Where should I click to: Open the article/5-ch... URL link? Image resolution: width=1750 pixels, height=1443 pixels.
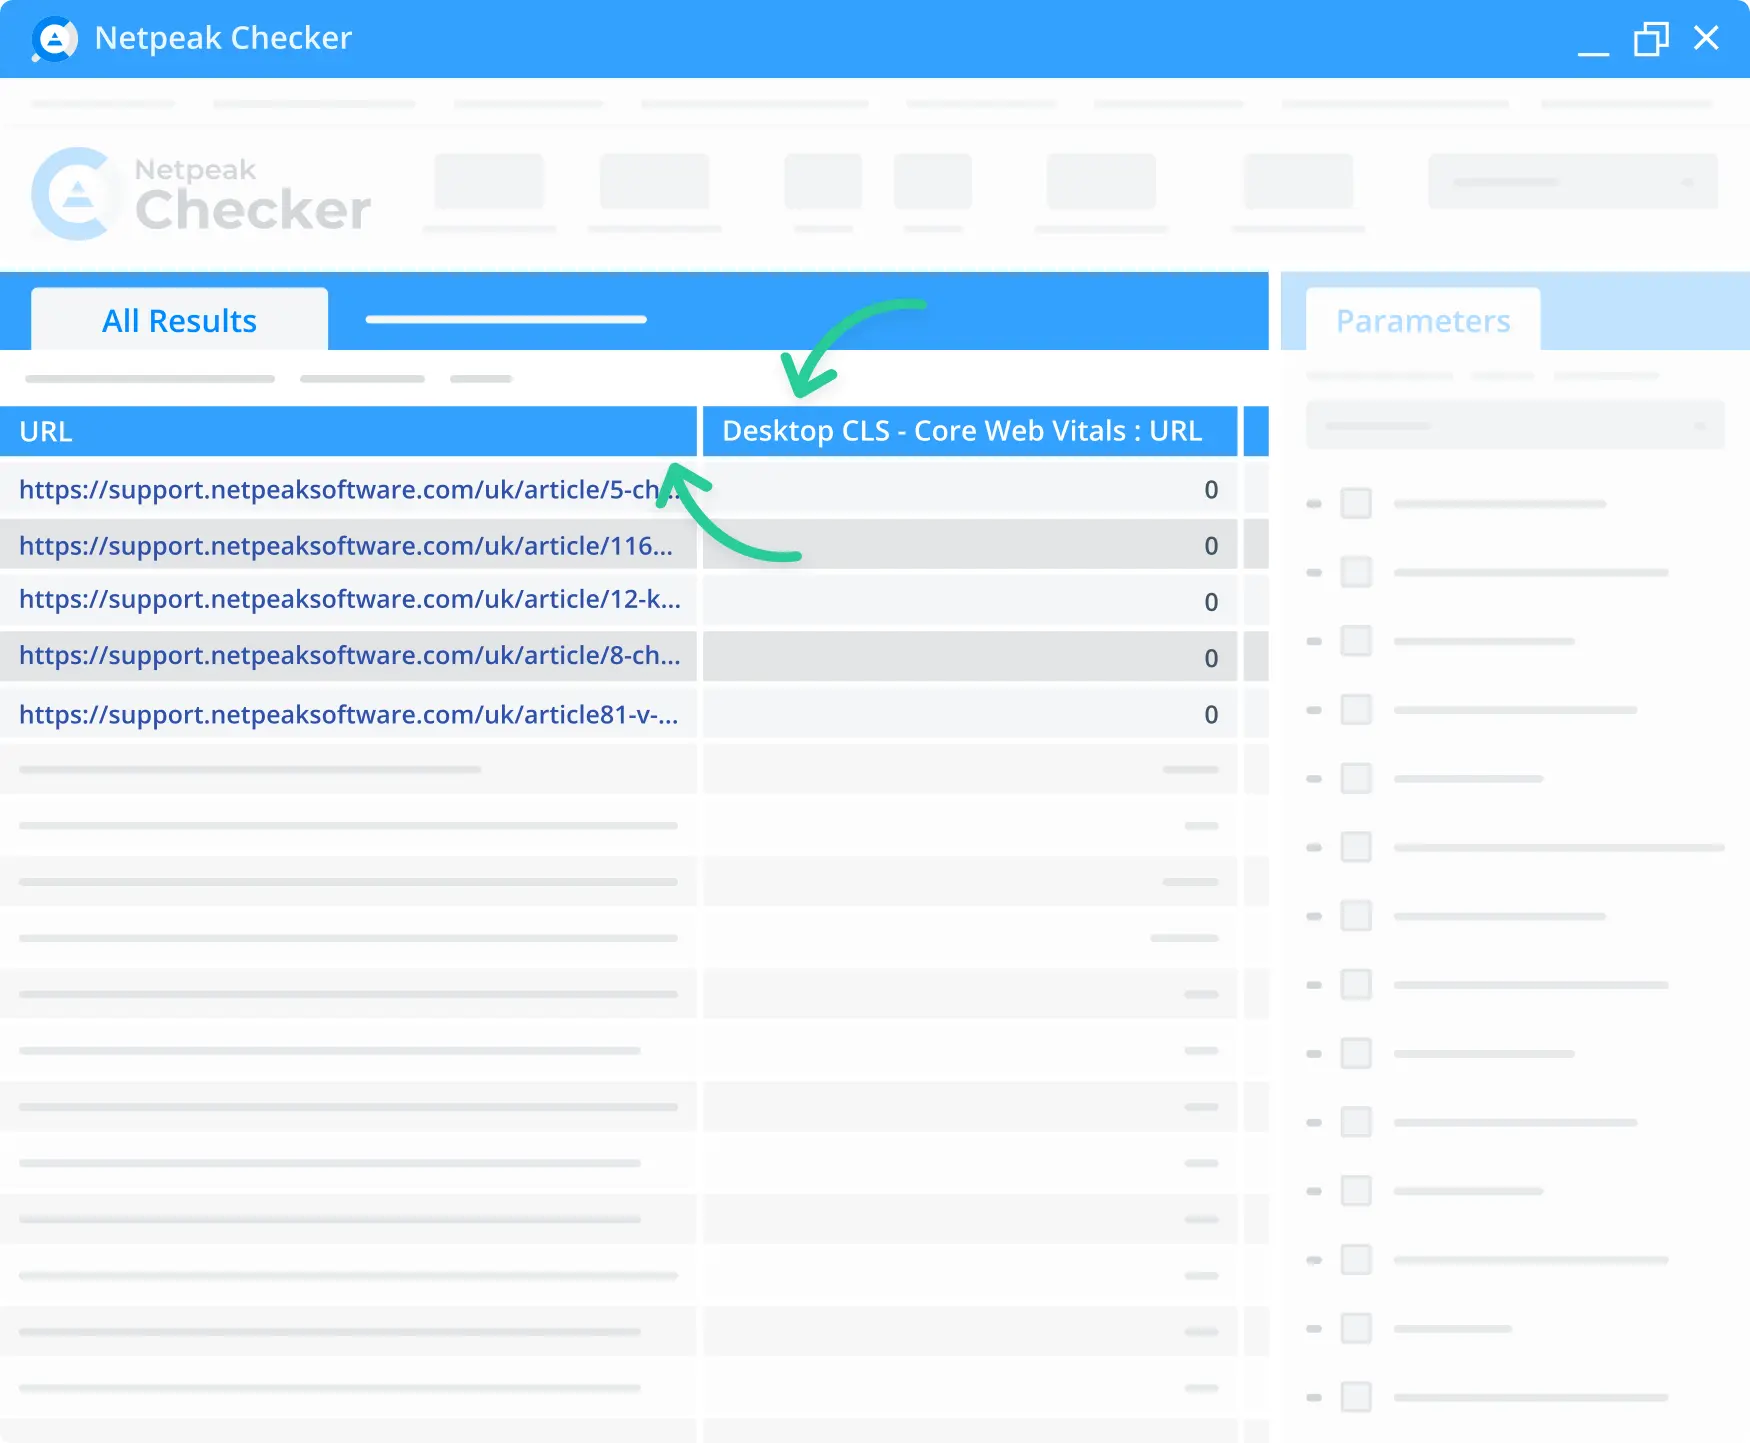(348, 489)
